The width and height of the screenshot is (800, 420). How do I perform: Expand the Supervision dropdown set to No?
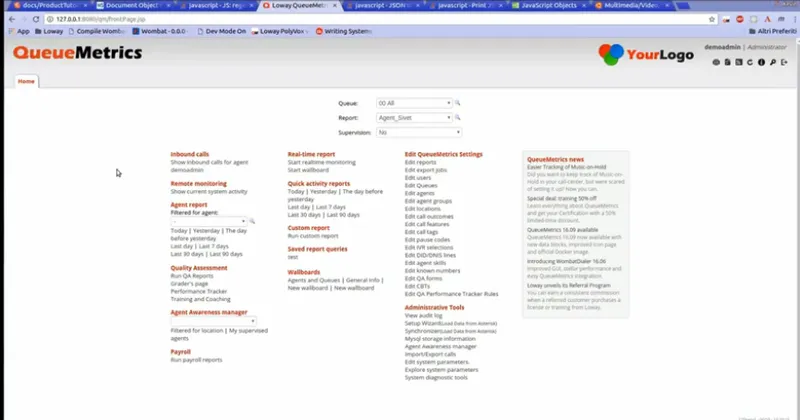[x=419, y=132]
